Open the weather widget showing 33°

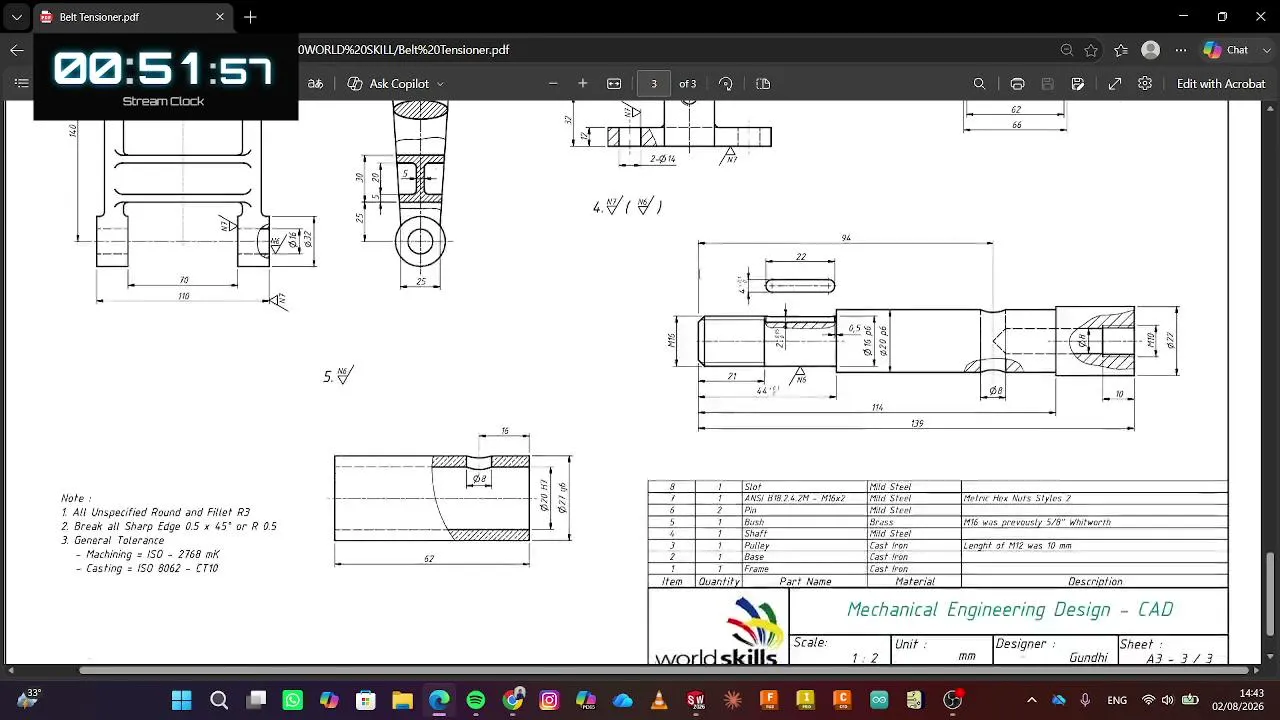29,698
